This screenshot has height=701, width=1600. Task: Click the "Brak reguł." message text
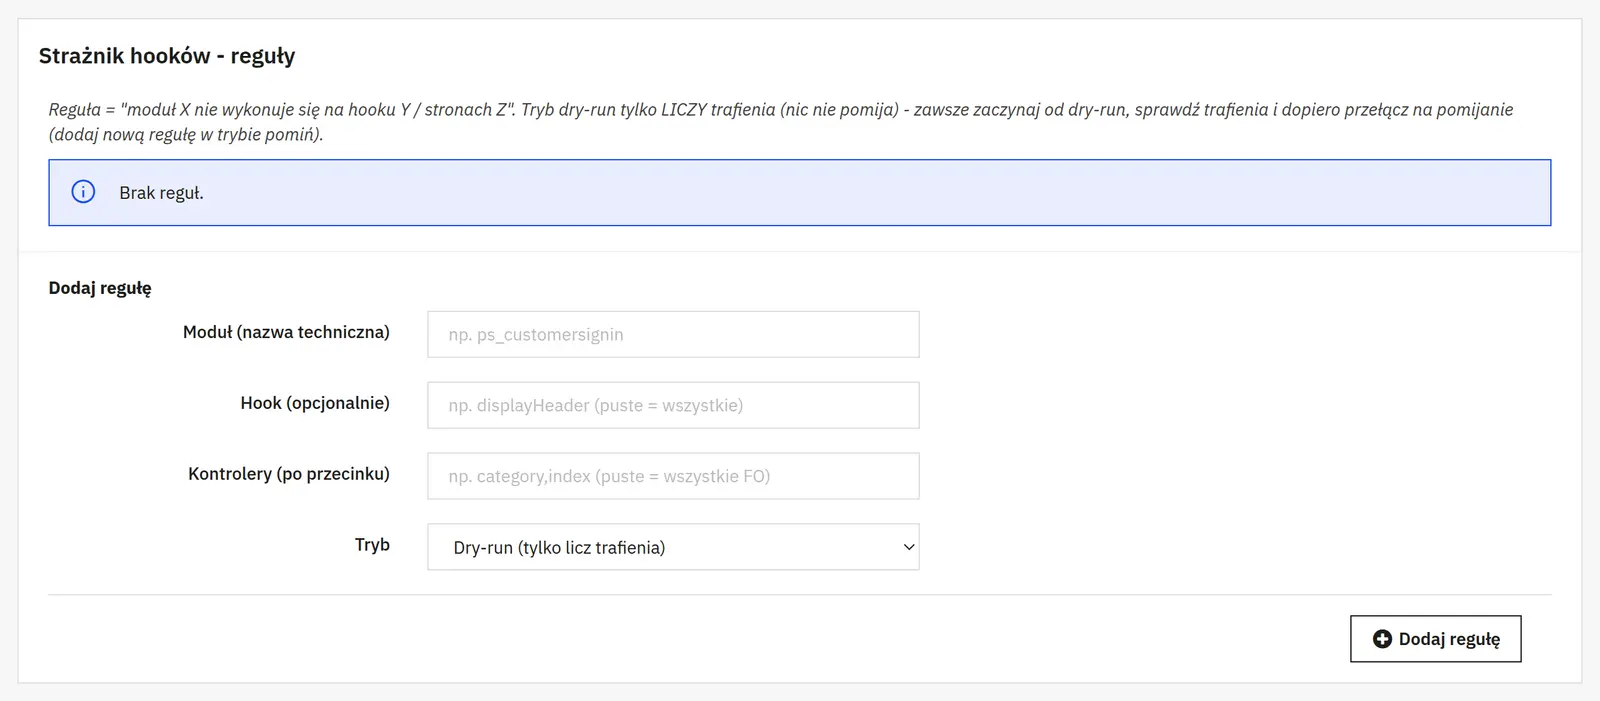161,193
